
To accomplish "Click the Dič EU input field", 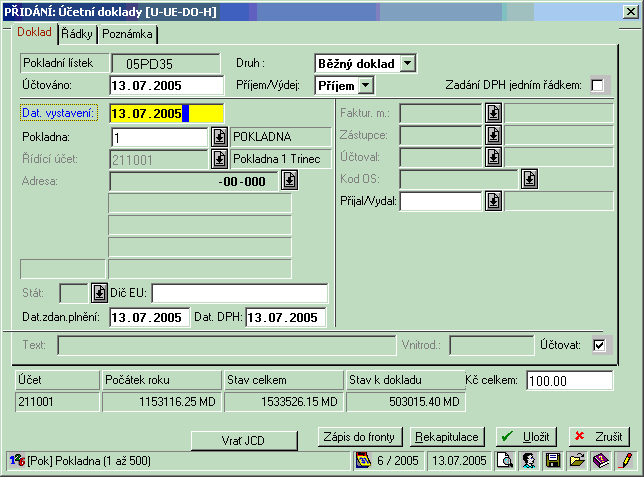I will (239, 293).
